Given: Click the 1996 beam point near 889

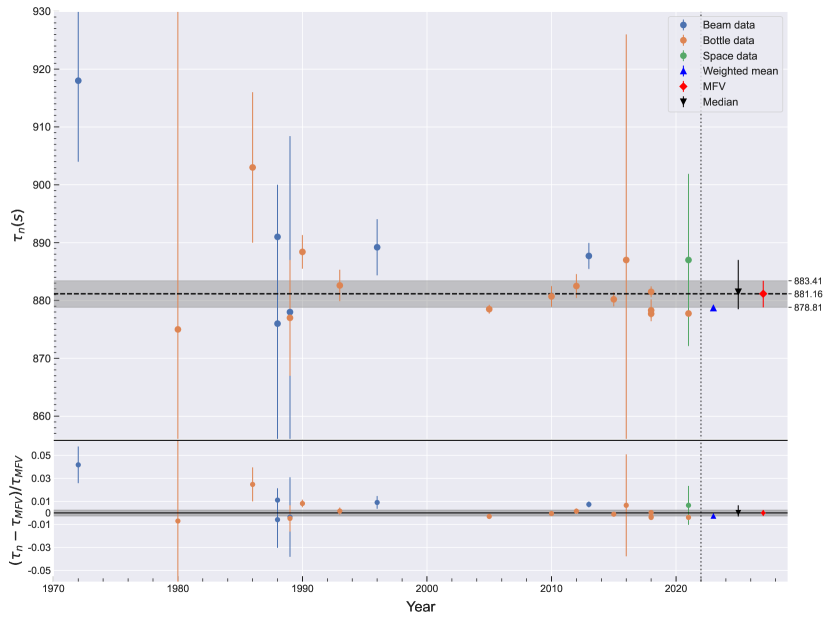Looking at the screenshot, I should (x=377, y=247).
